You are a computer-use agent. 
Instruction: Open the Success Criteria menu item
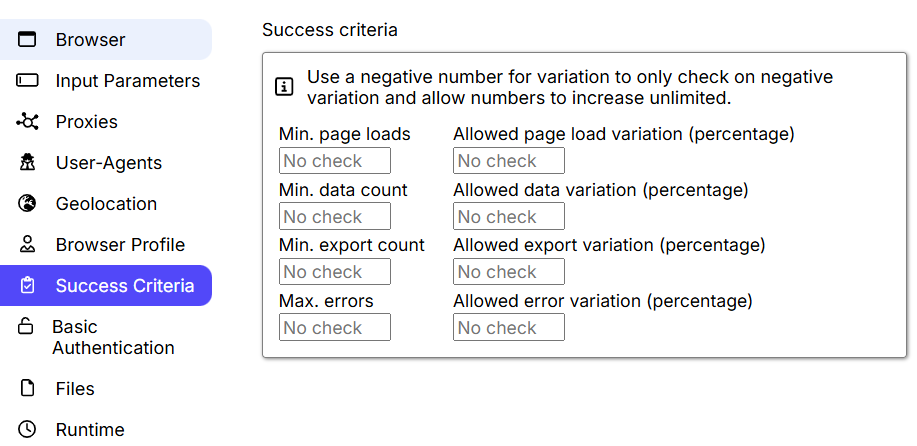(124, 286)
